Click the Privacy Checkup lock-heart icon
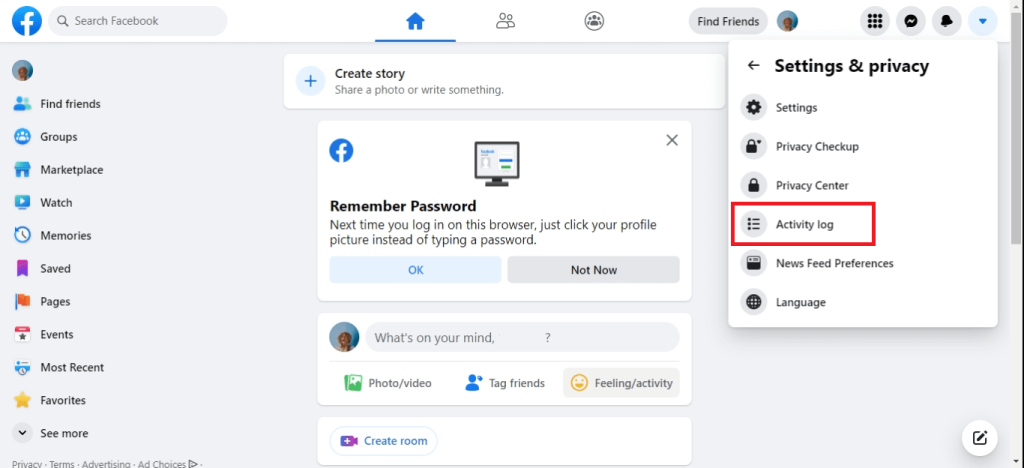The height and width of the screenshot is (468, 1024). click(x=754, y=146)
